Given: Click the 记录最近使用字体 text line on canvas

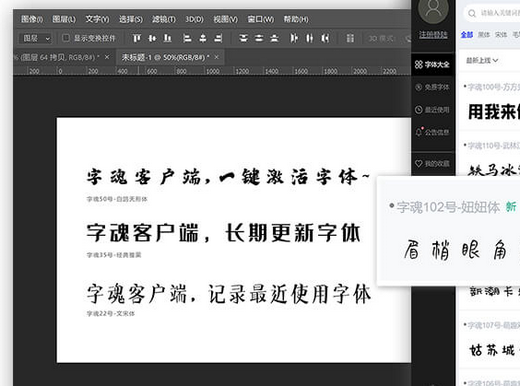Looking at the screenshot, I should pyautogui.click(x=229, y=294).
